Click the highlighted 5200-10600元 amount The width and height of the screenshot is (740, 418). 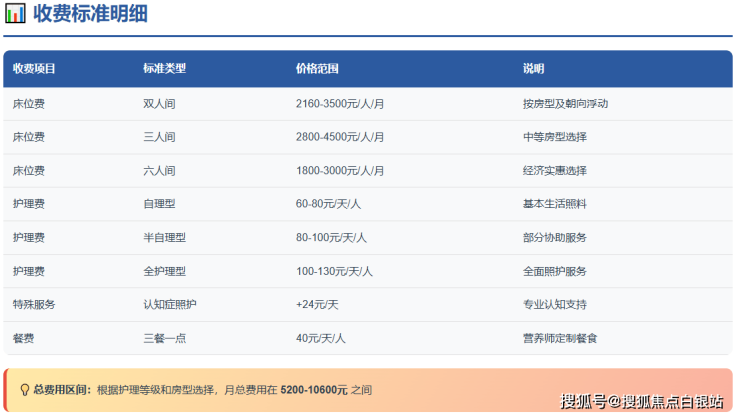point(314,390)
